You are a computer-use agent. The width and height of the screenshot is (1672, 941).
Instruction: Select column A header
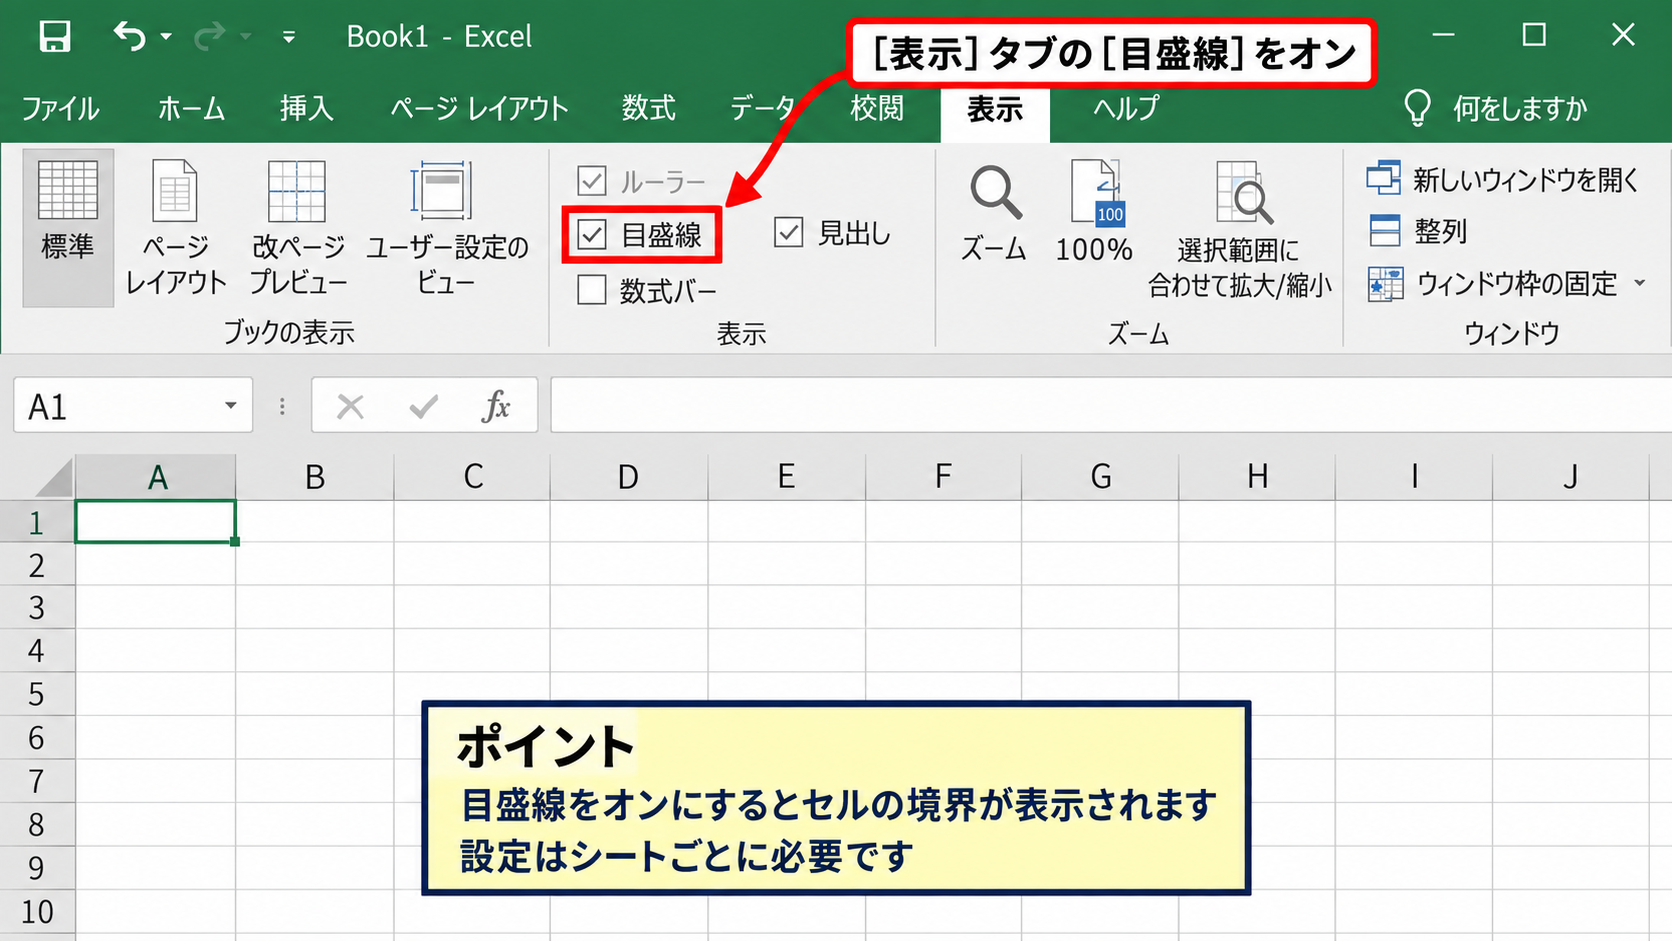tap(157, 477)
